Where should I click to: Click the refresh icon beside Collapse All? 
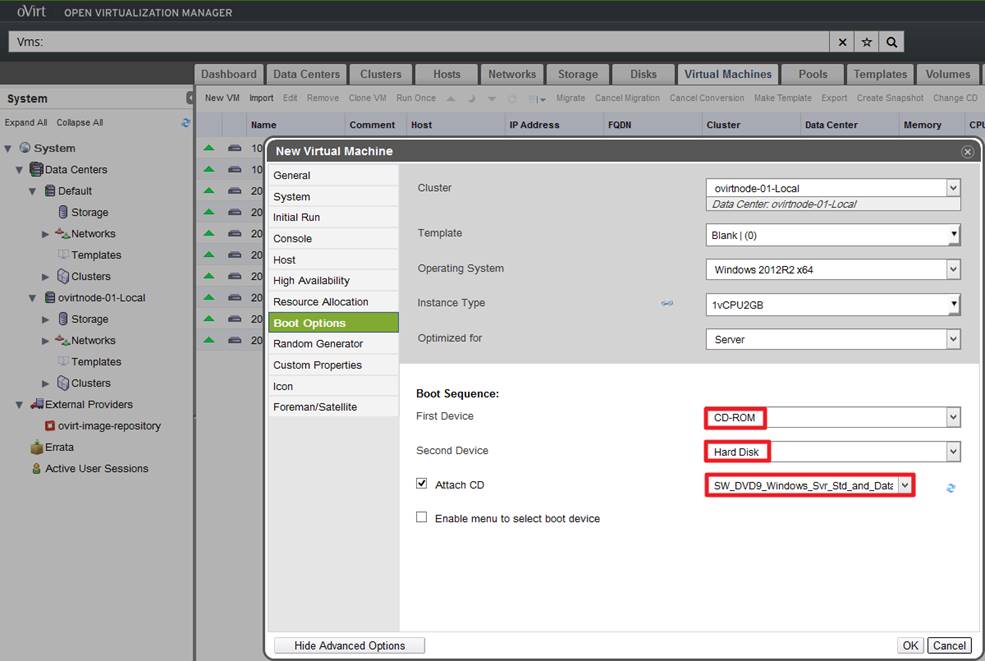click(x=185, y=123)
